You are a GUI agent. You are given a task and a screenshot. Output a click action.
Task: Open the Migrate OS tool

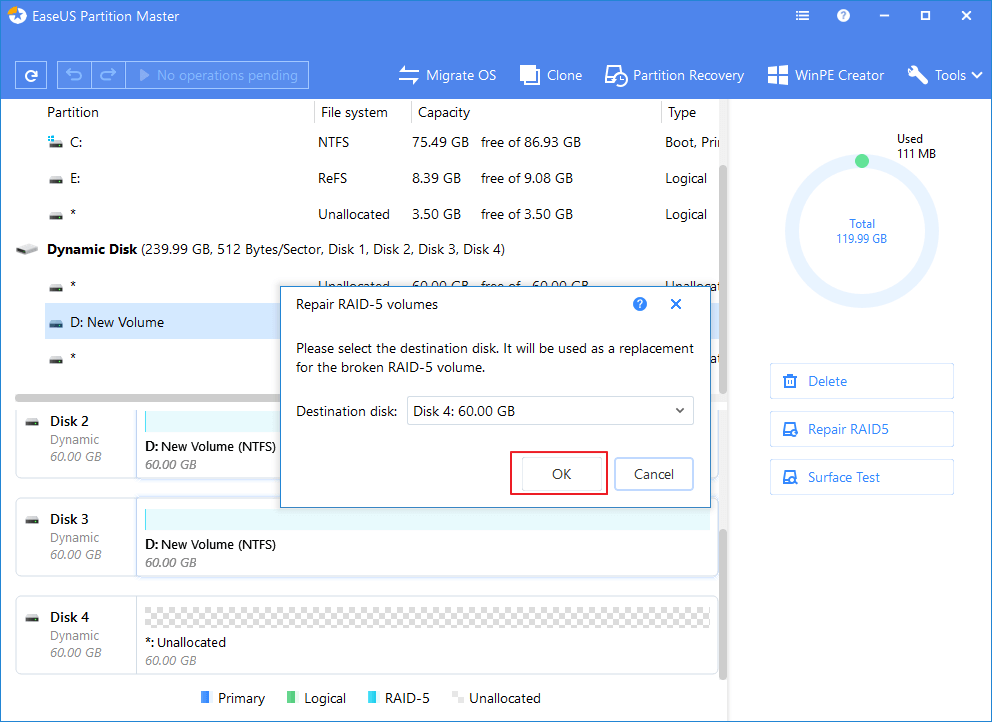[x=447, y=75]
